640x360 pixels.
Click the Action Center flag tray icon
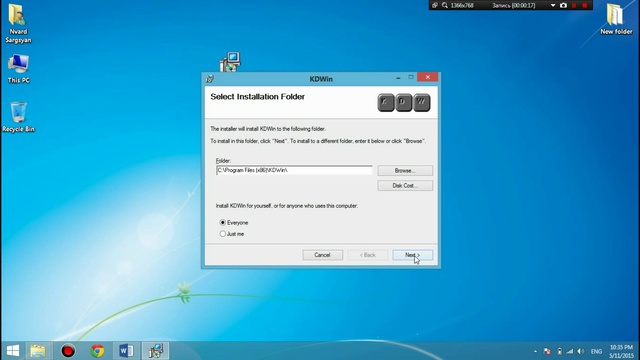pyautogui.click(x=547, y=351)
